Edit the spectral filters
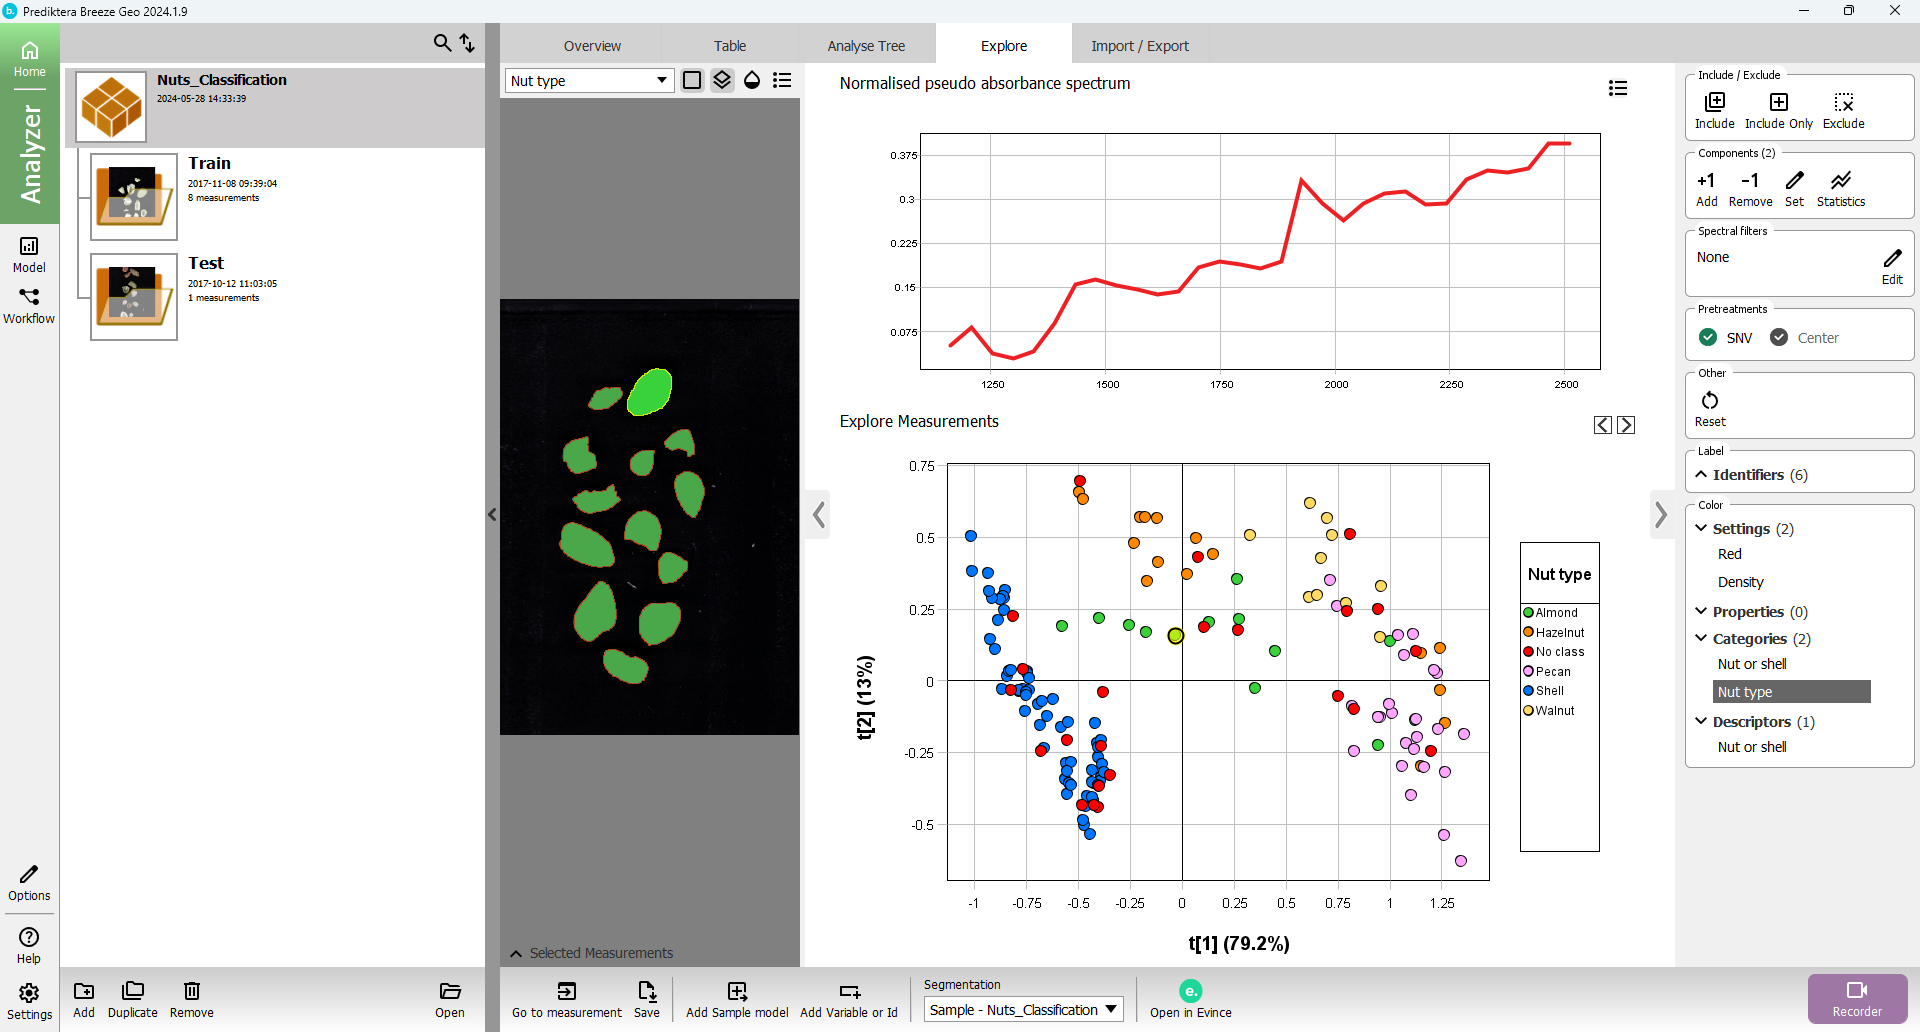Screen dimensions: 1920x1032 pos(1892,259)
